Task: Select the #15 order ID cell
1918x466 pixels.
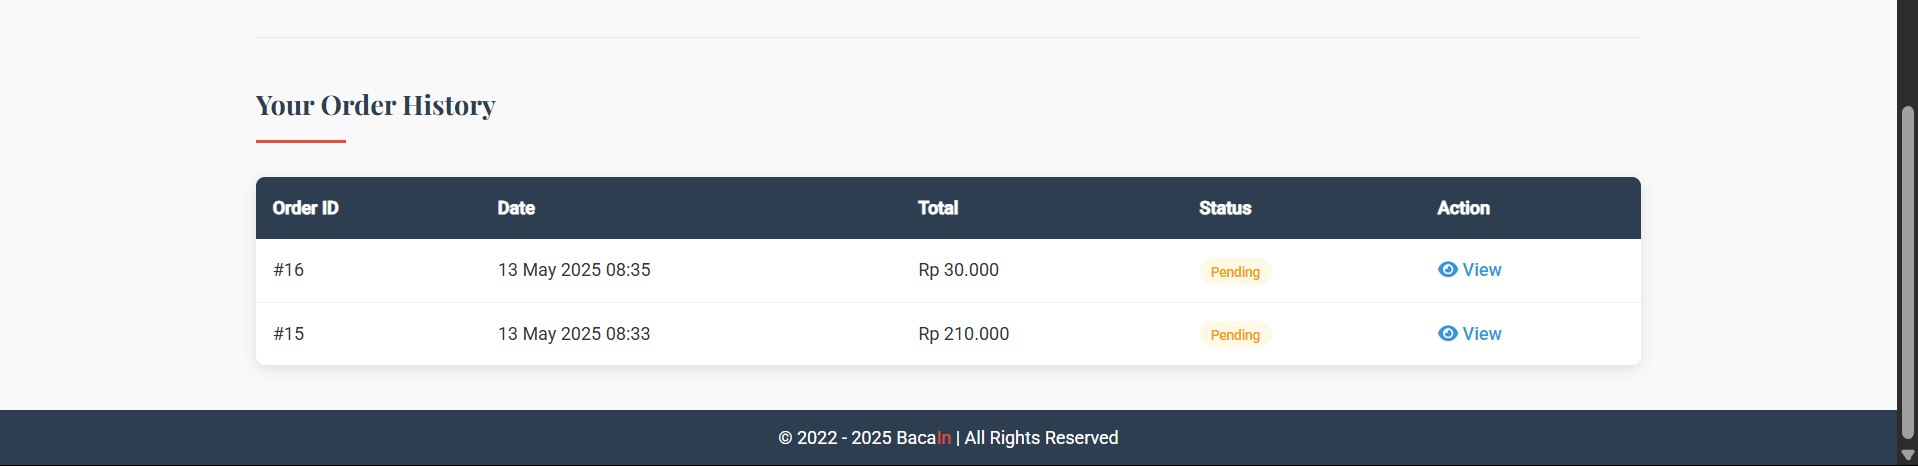Action: (289, 334)
